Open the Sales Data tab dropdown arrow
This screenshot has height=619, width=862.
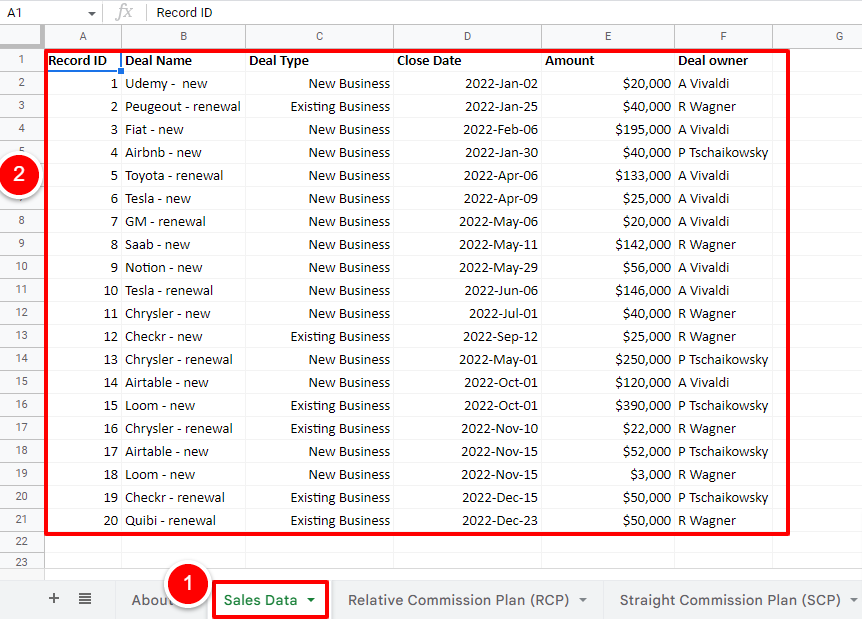pos(311,600)
